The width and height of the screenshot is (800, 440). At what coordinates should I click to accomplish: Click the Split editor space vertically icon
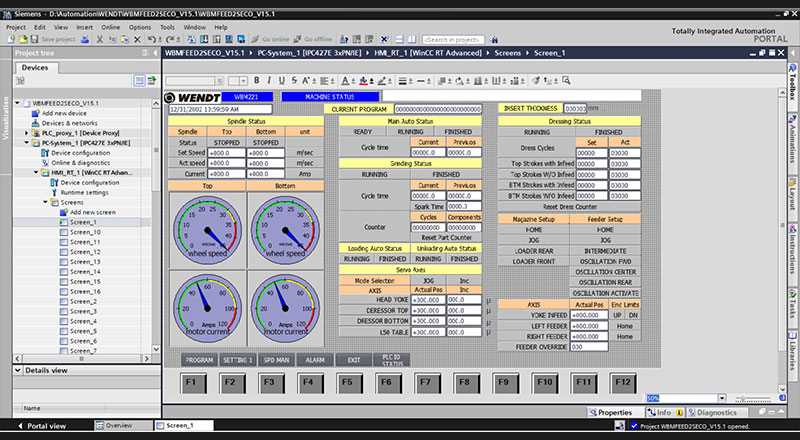[412, 39]
